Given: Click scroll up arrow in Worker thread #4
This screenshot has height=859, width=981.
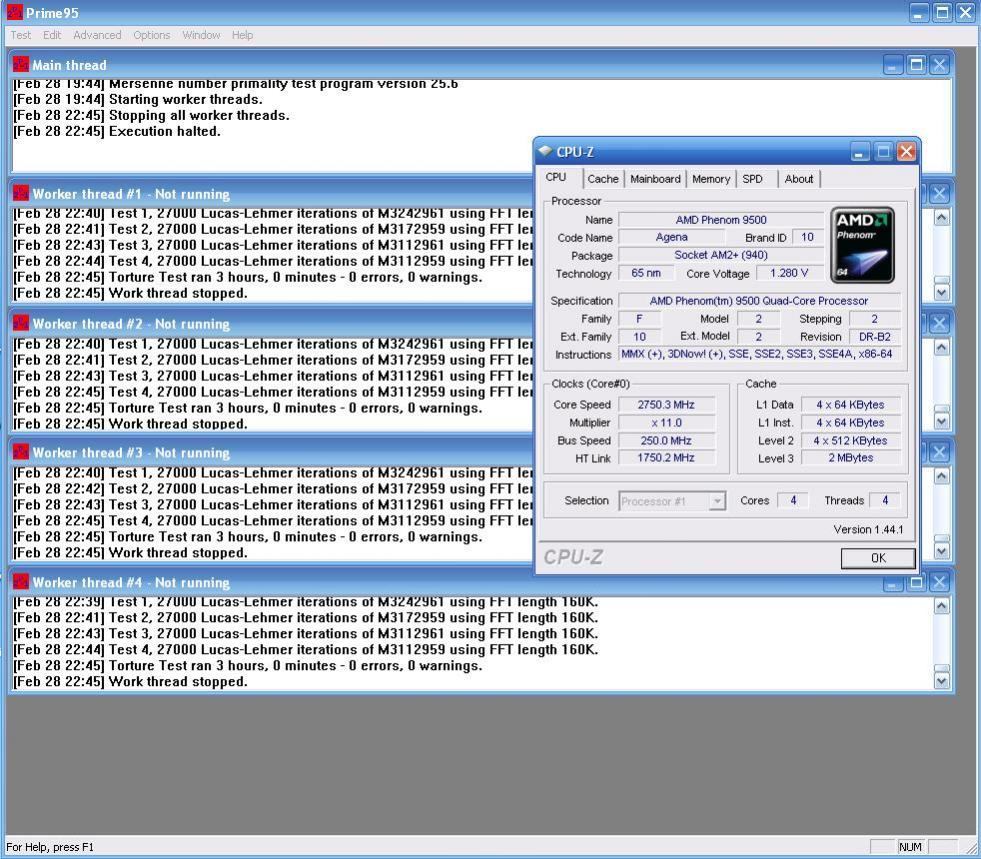Looking at the screenshot, I should (x=942, y=606).
